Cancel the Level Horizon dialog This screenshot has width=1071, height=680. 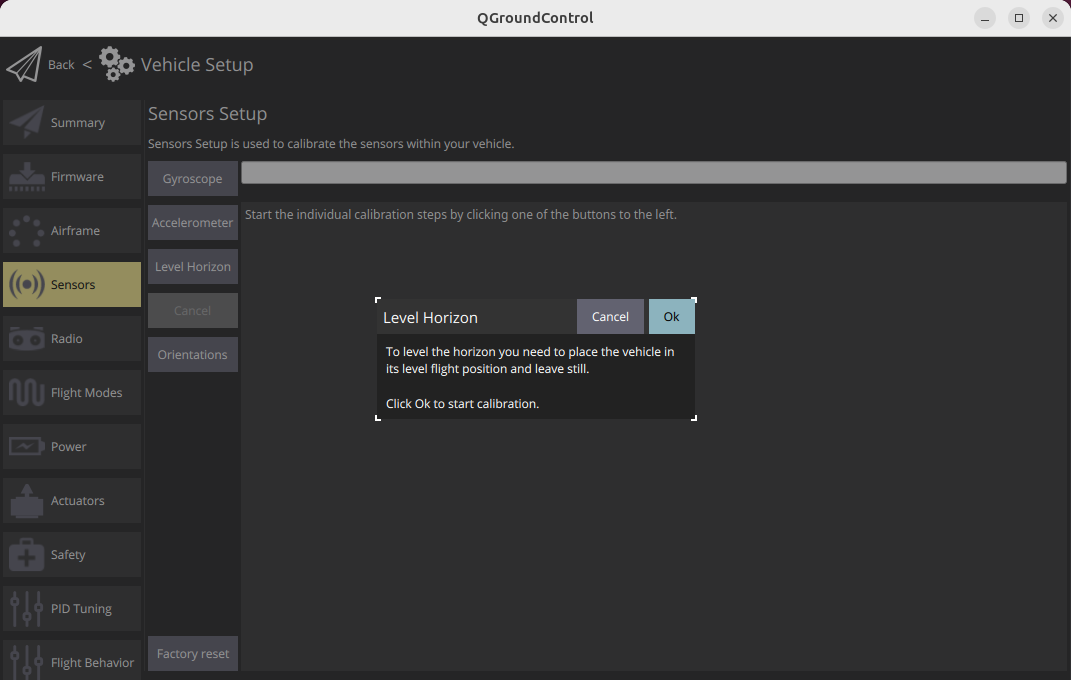coord(610,317)
